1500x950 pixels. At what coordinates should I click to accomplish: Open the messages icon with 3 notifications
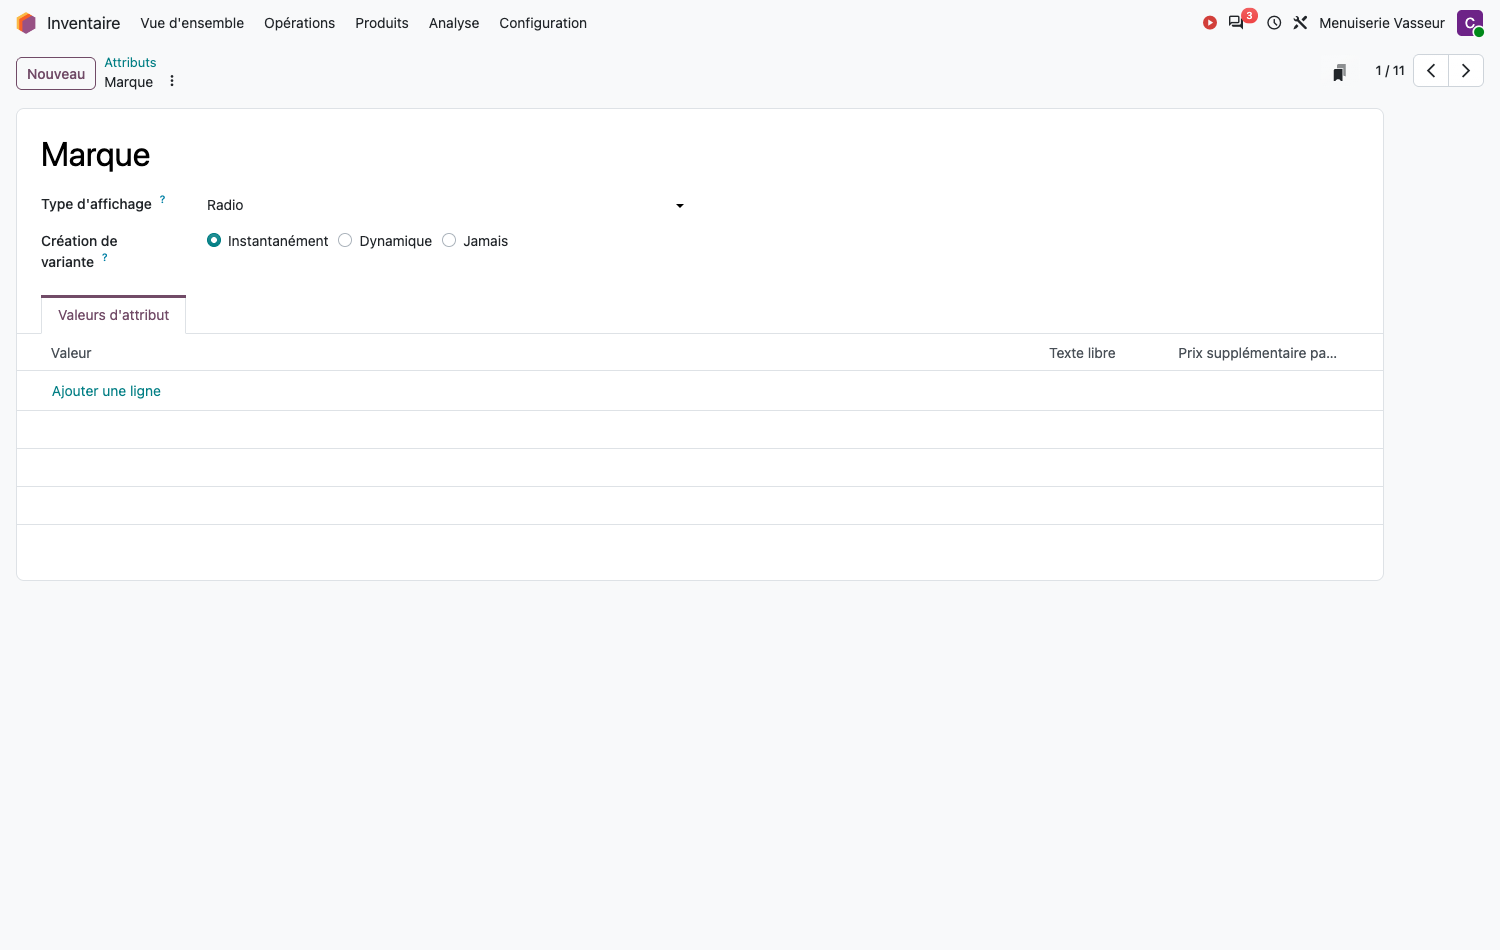click(x=1238, y=22)
